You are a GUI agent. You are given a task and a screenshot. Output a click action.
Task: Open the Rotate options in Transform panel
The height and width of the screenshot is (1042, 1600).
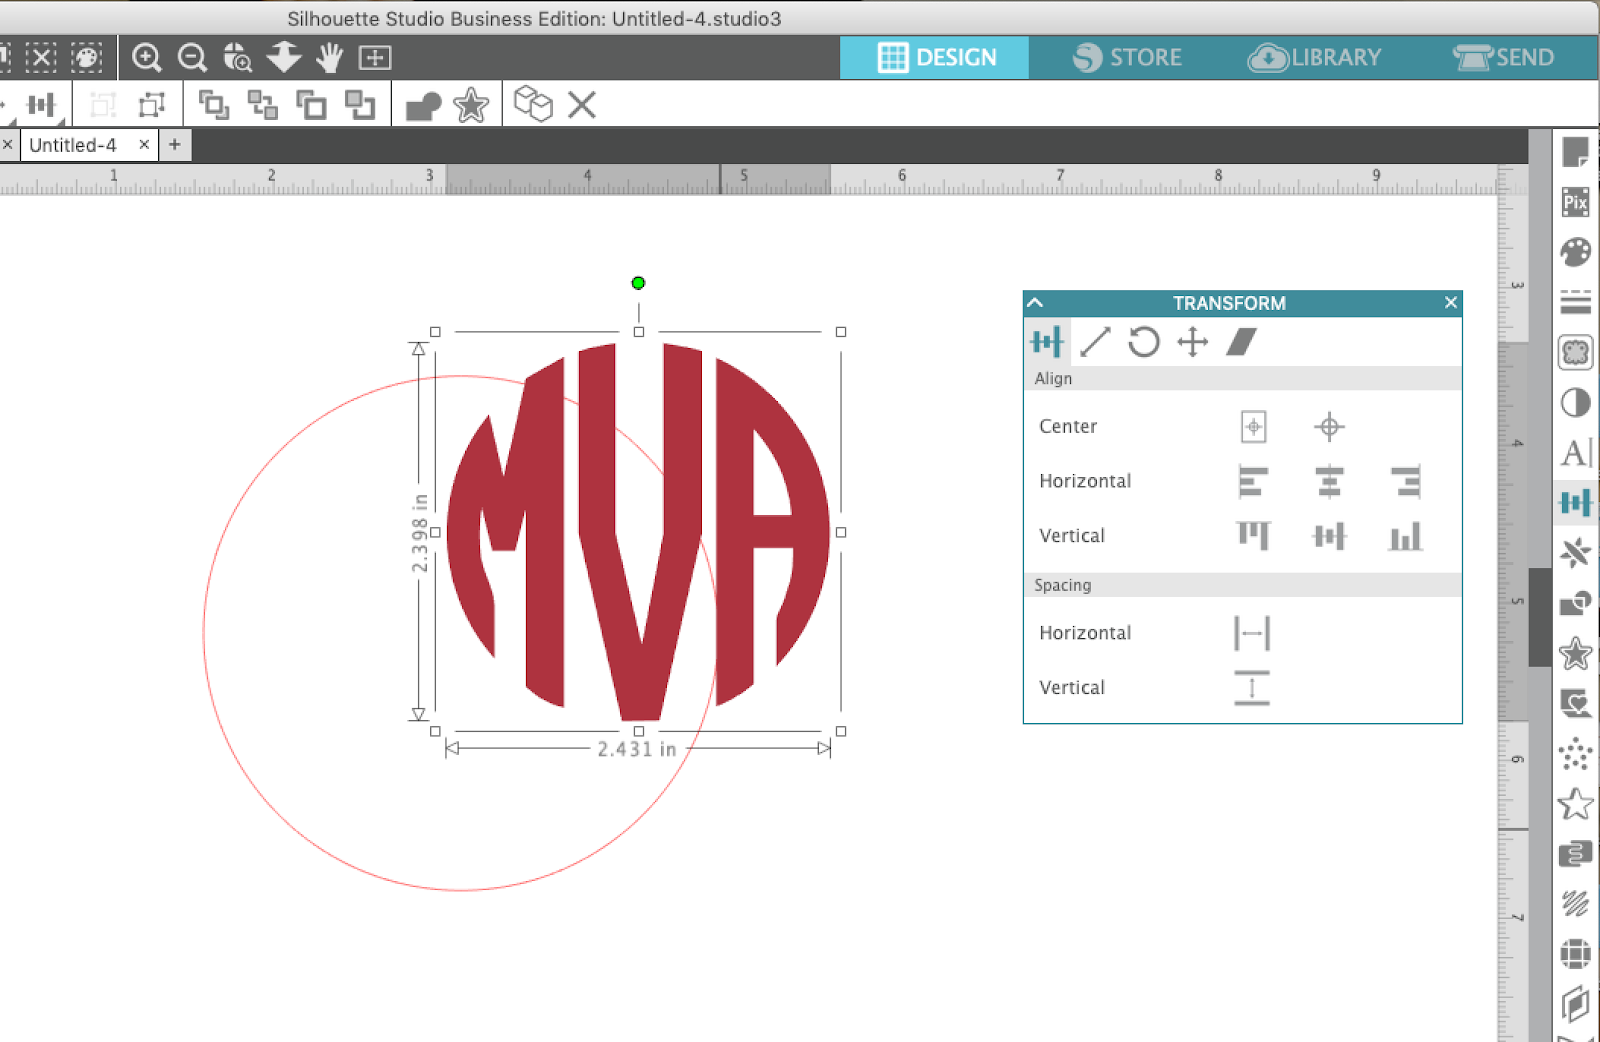1143,342
